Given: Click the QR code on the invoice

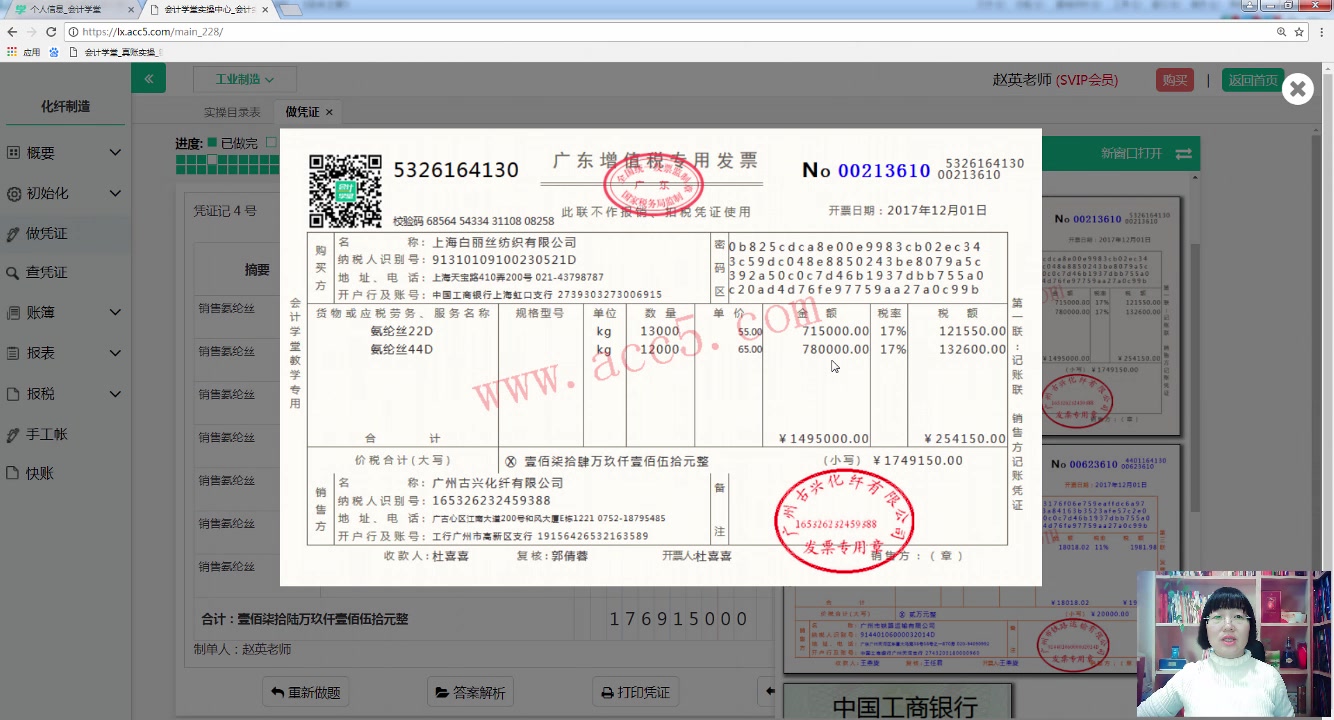Looking at the screenshot, I should (345, 191).
